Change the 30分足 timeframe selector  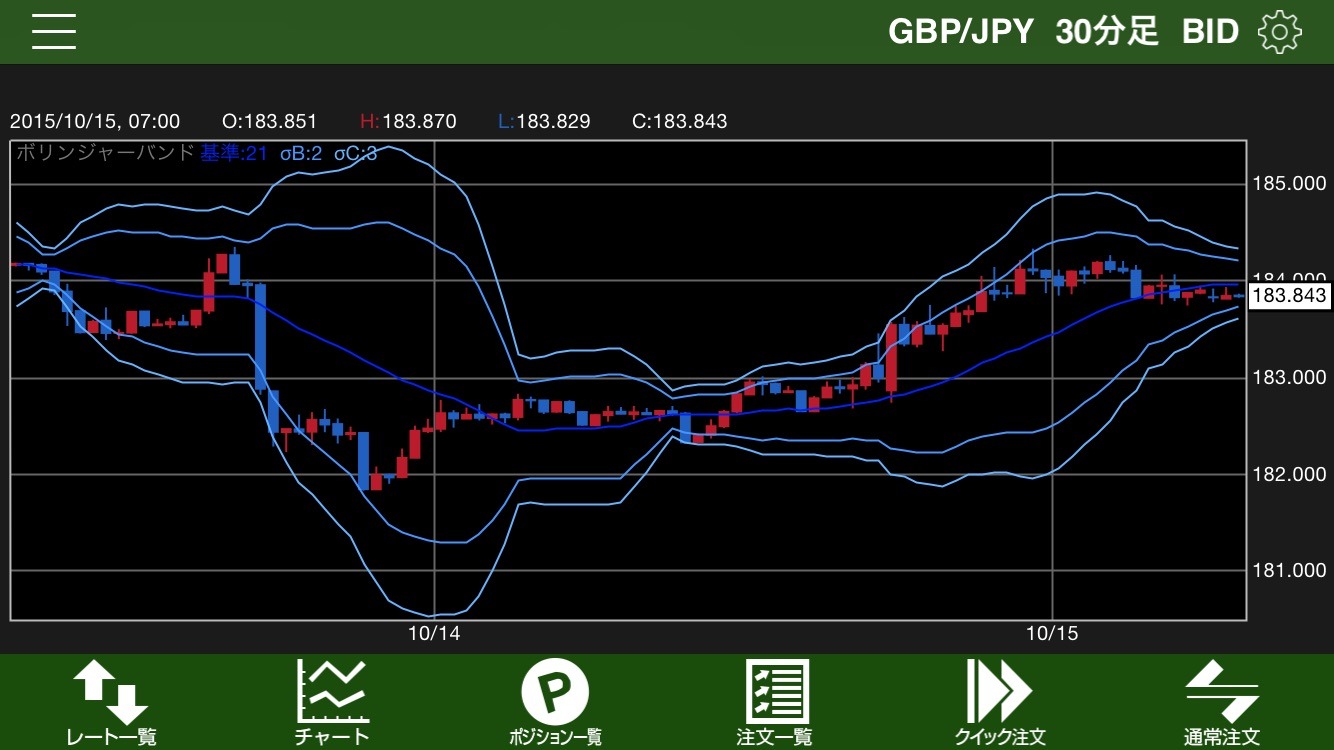click(1106, 32)
